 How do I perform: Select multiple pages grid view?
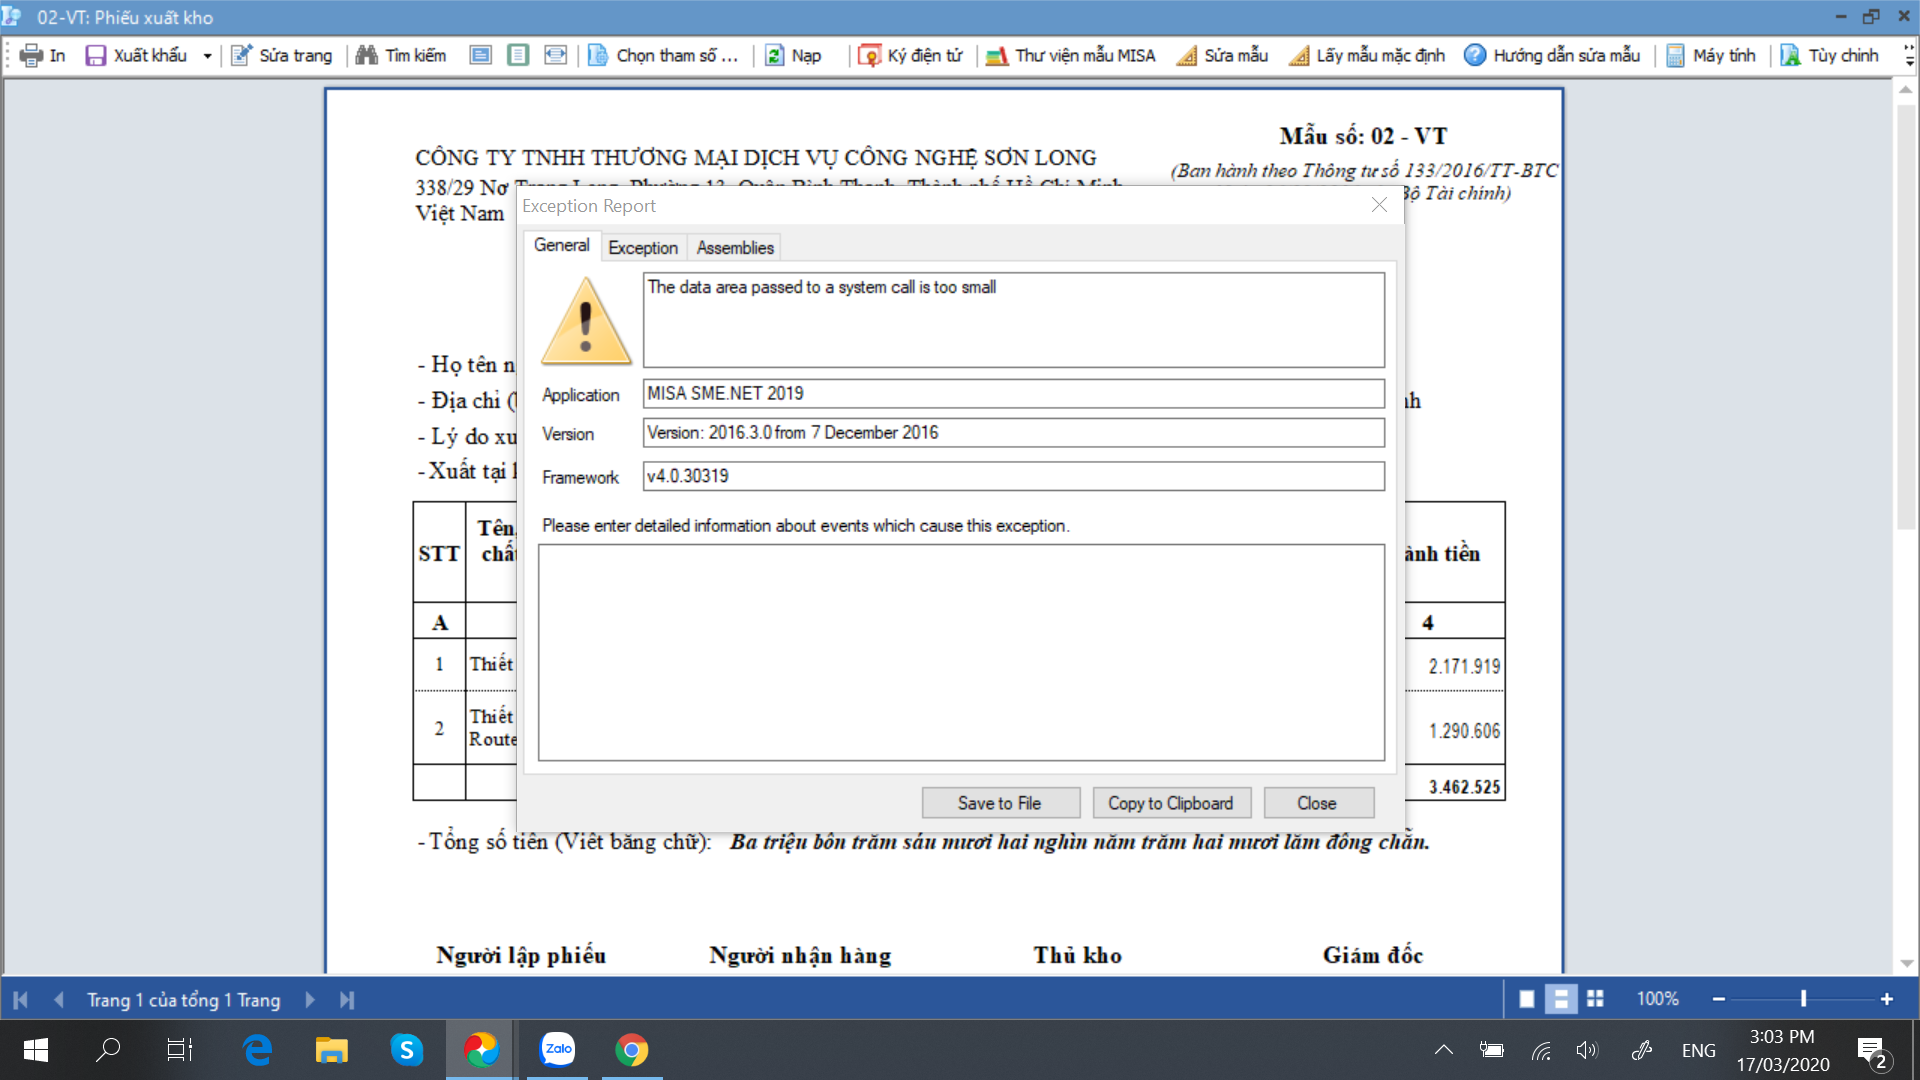[x=1595, y=999]
